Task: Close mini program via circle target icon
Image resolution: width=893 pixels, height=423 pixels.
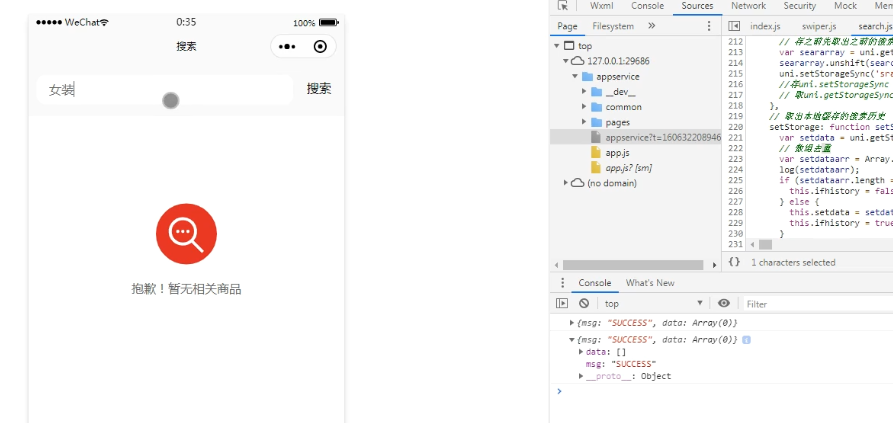Action: coord(320,47)
